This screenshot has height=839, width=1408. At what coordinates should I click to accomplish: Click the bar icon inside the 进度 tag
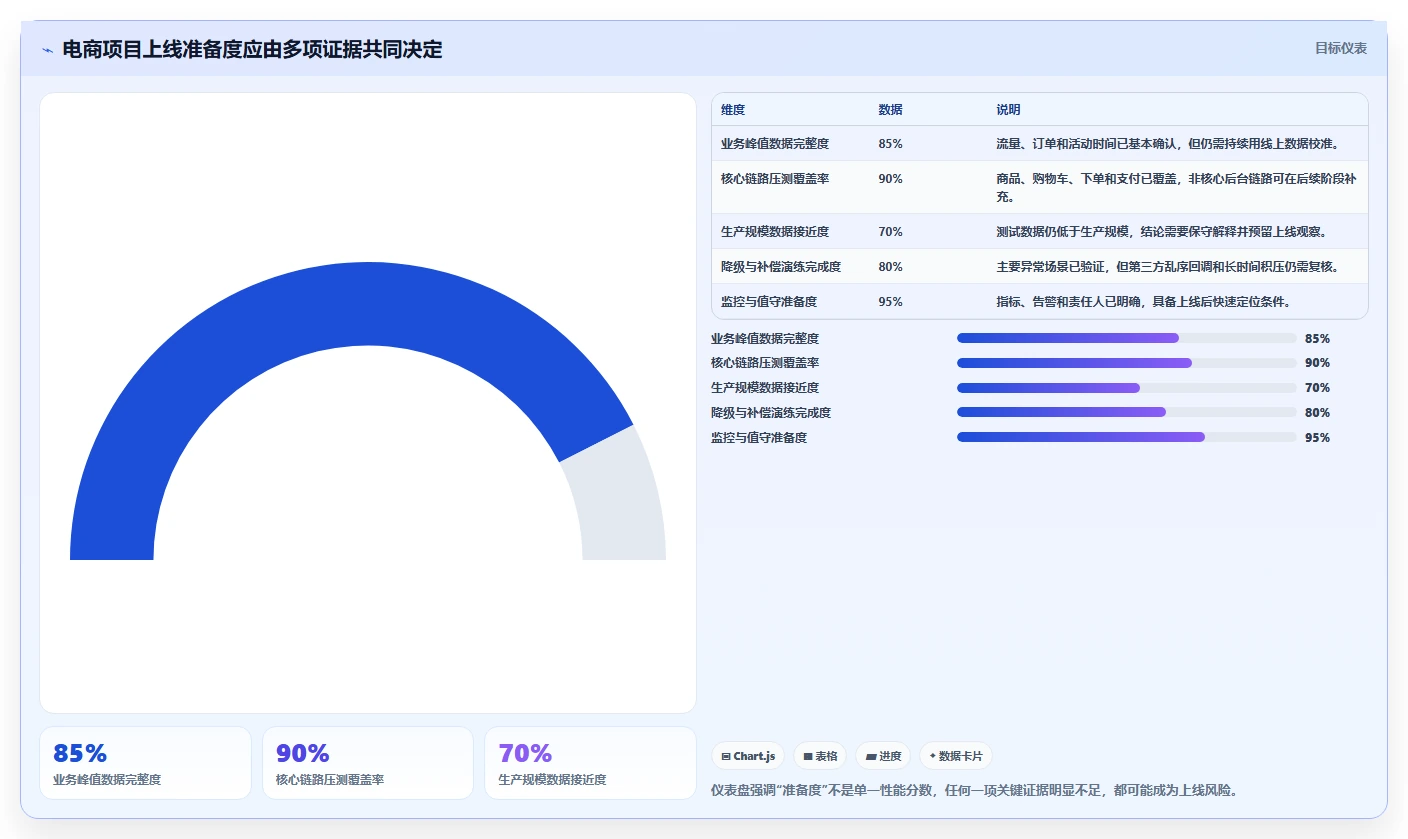[x=871, y=757]
